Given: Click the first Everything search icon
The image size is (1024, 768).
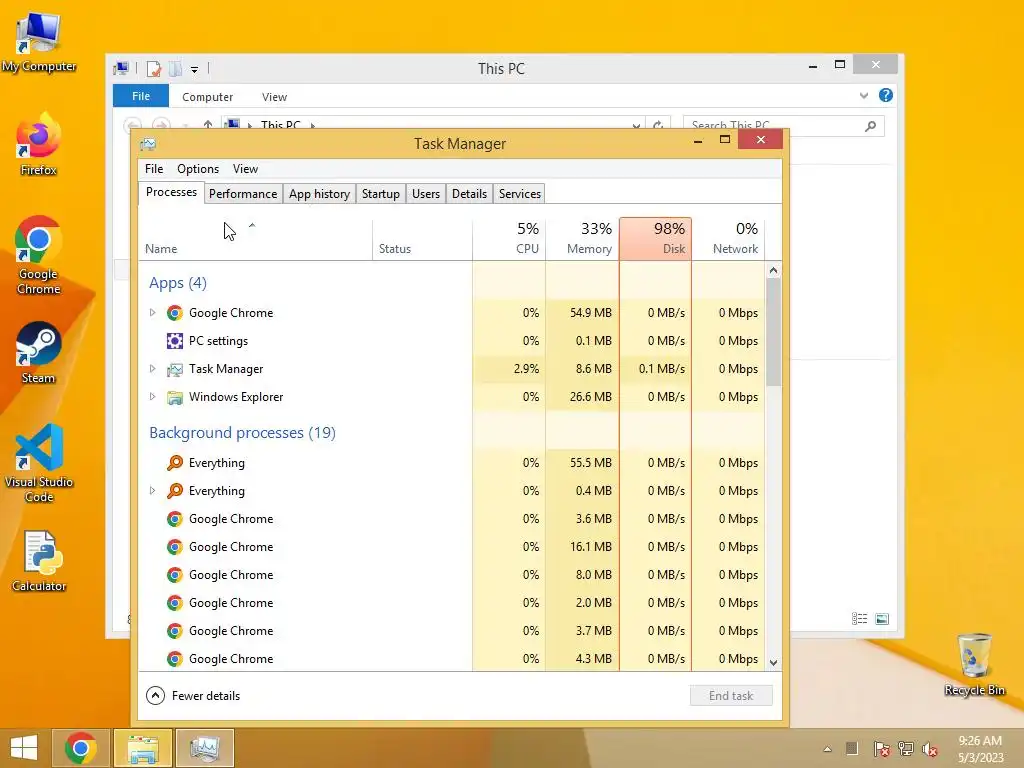Looking at the screenshot, I should pyautogui.click(x=174, y=463).
